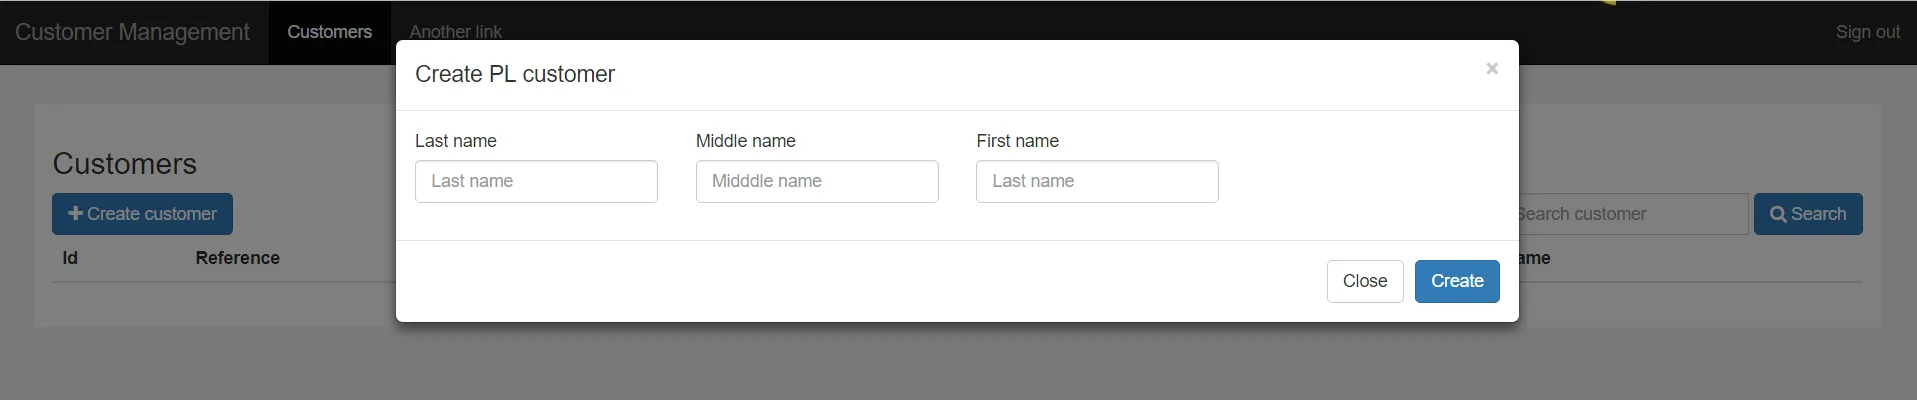1917x400 pixels.
Task: Open Another link in the navbar
Action: (x=456, y=32)
